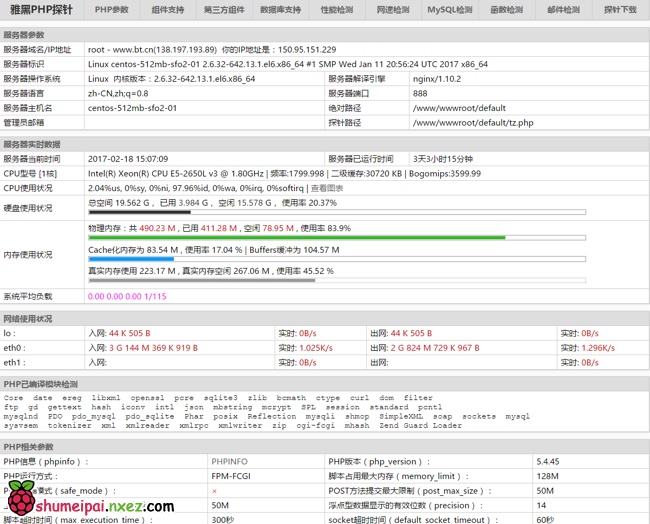Open the PHPINFO link
The image size is (650, 524).
coord(229,461)
